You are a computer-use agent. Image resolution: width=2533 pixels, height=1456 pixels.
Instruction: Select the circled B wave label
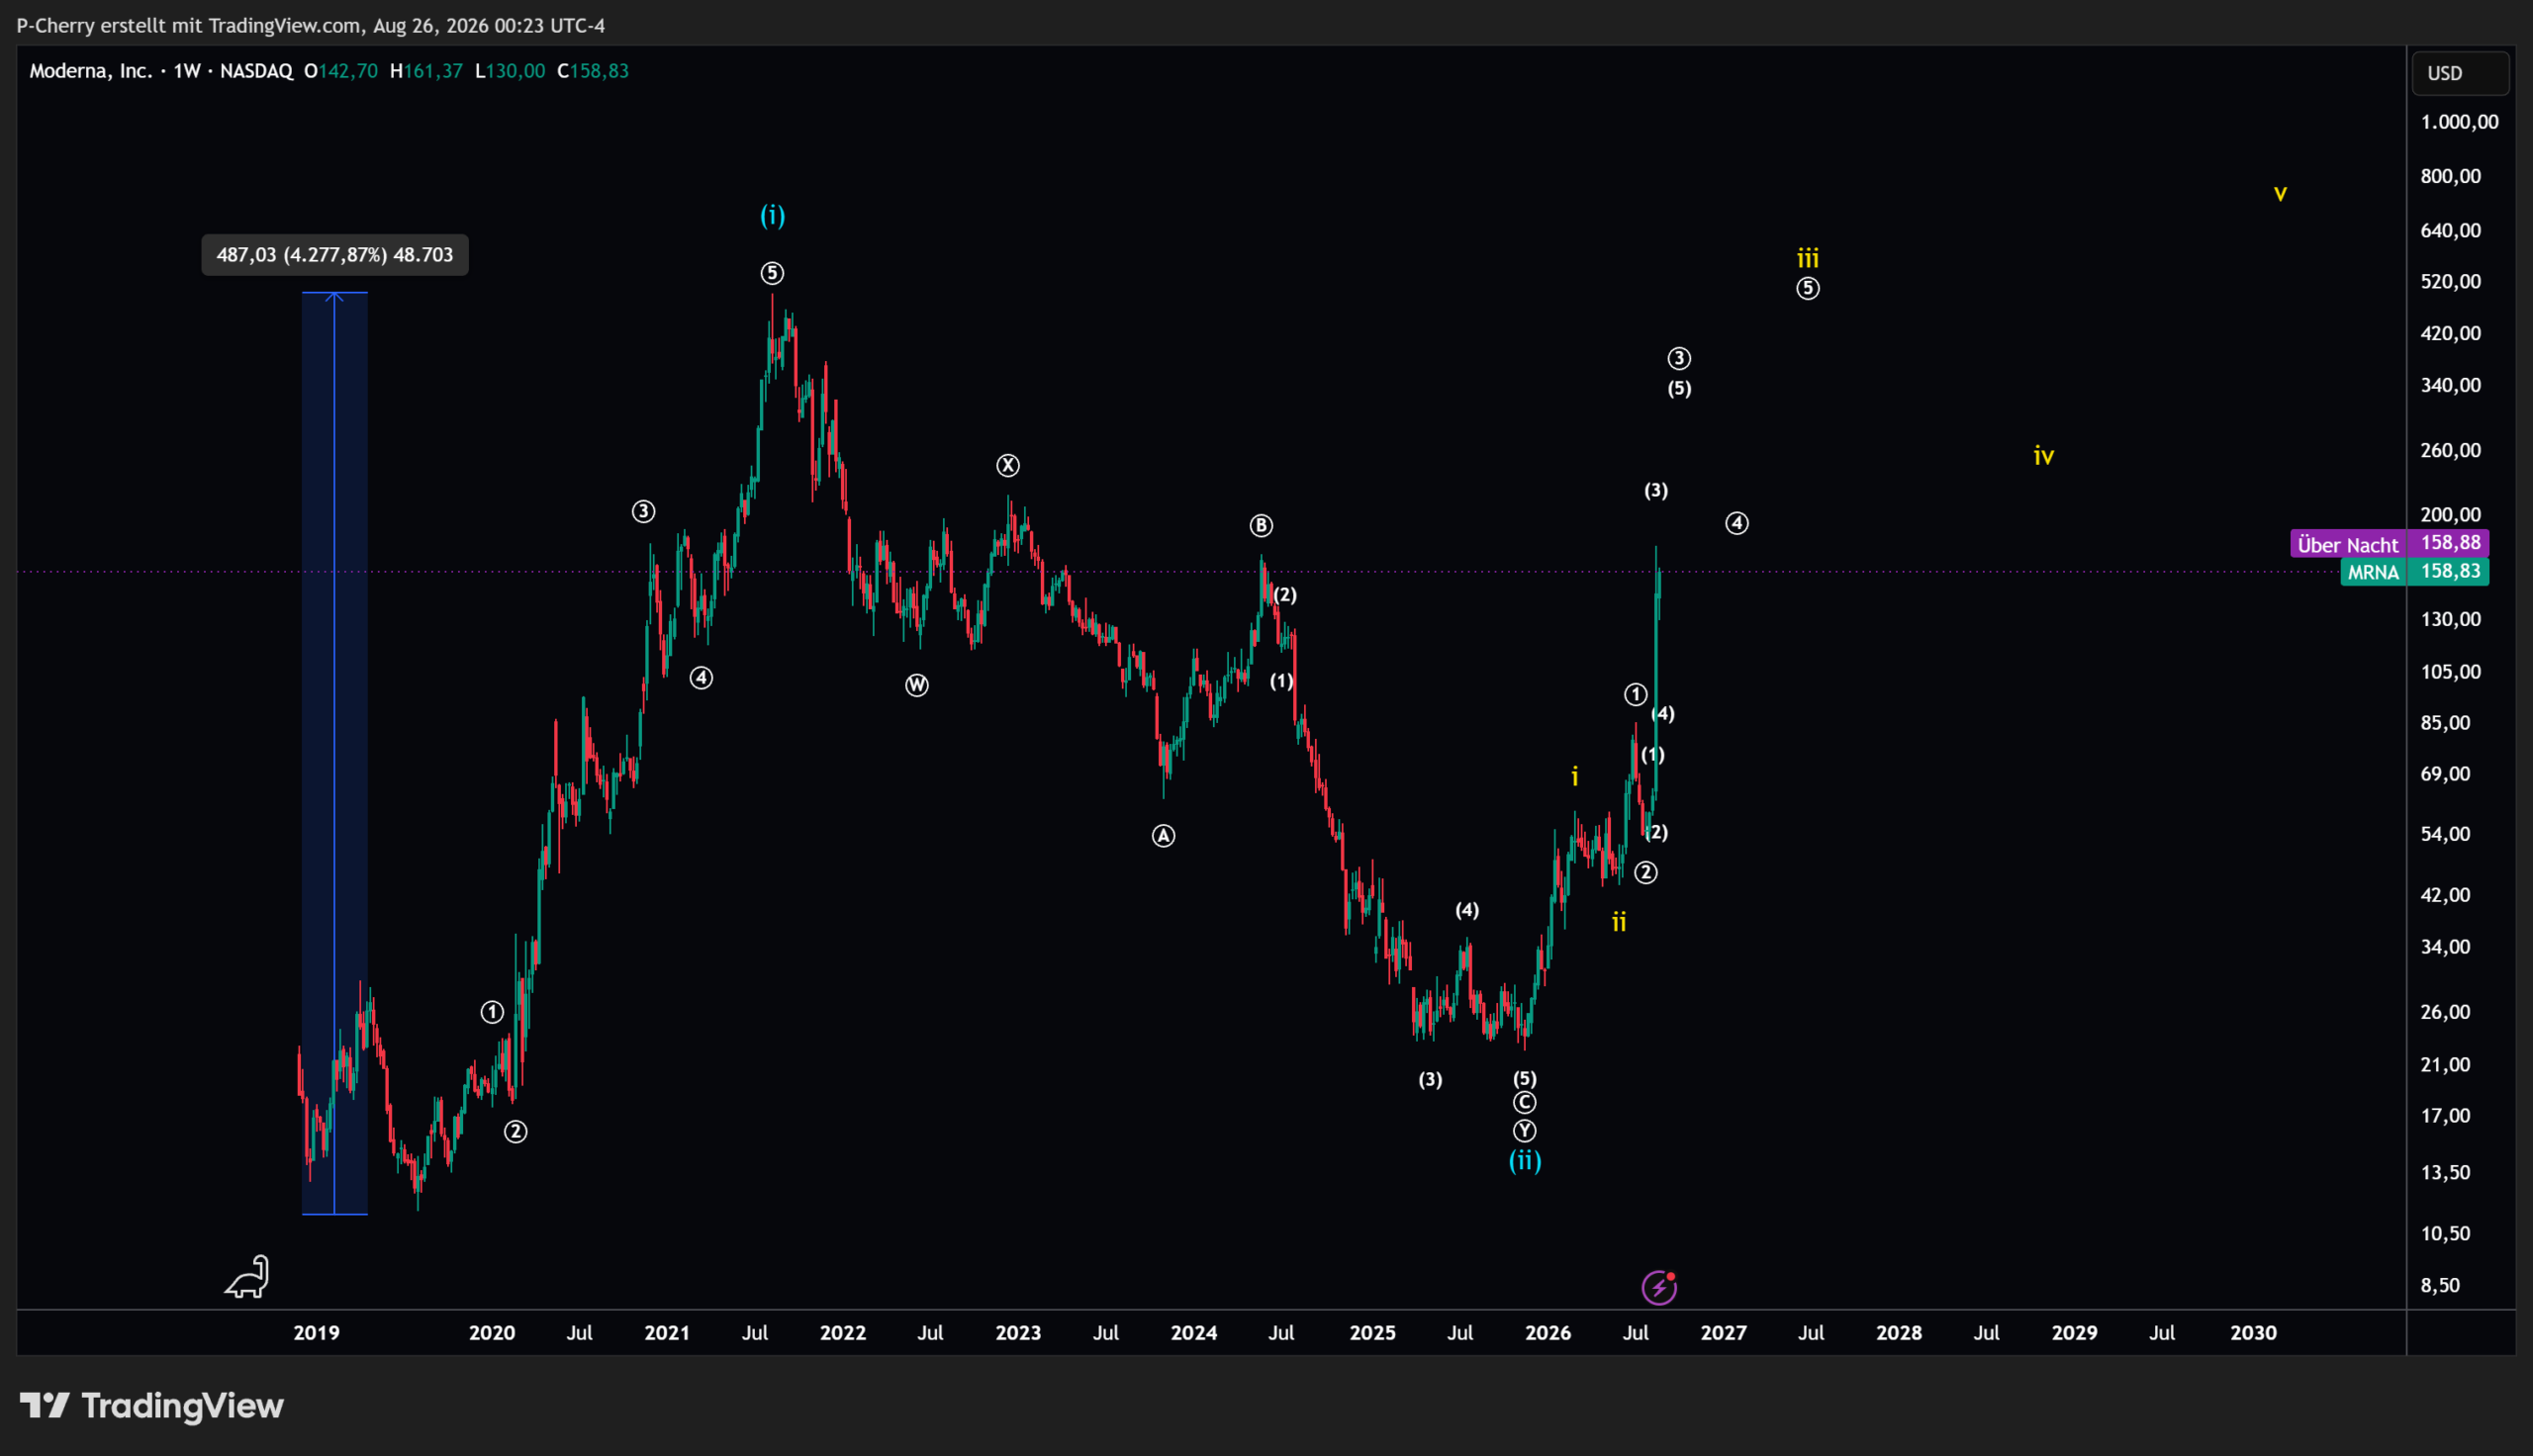tap(1261, 525)
